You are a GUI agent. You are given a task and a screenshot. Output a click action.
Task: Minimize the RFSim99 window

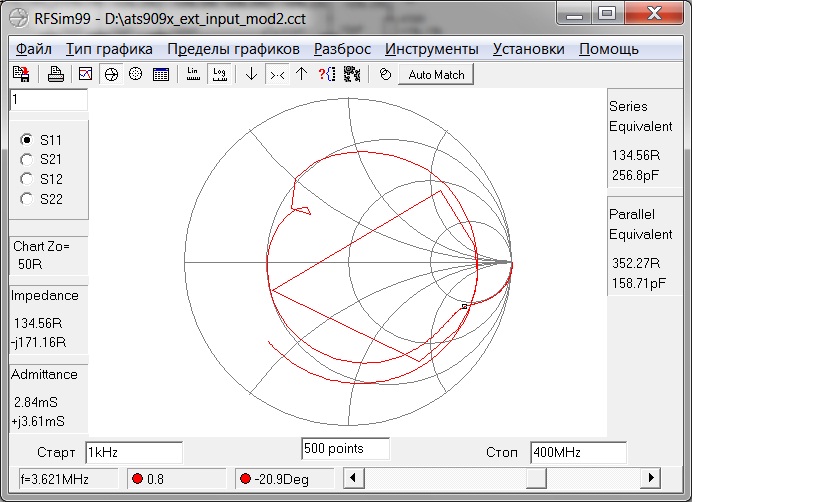point(575,14)
